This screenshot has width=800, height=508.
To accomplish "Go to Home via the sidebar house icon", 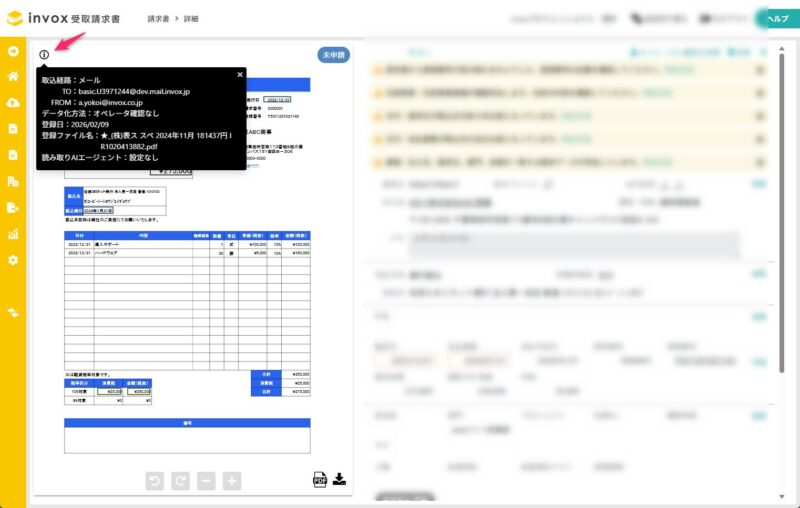I will click(x=13, y=77).
